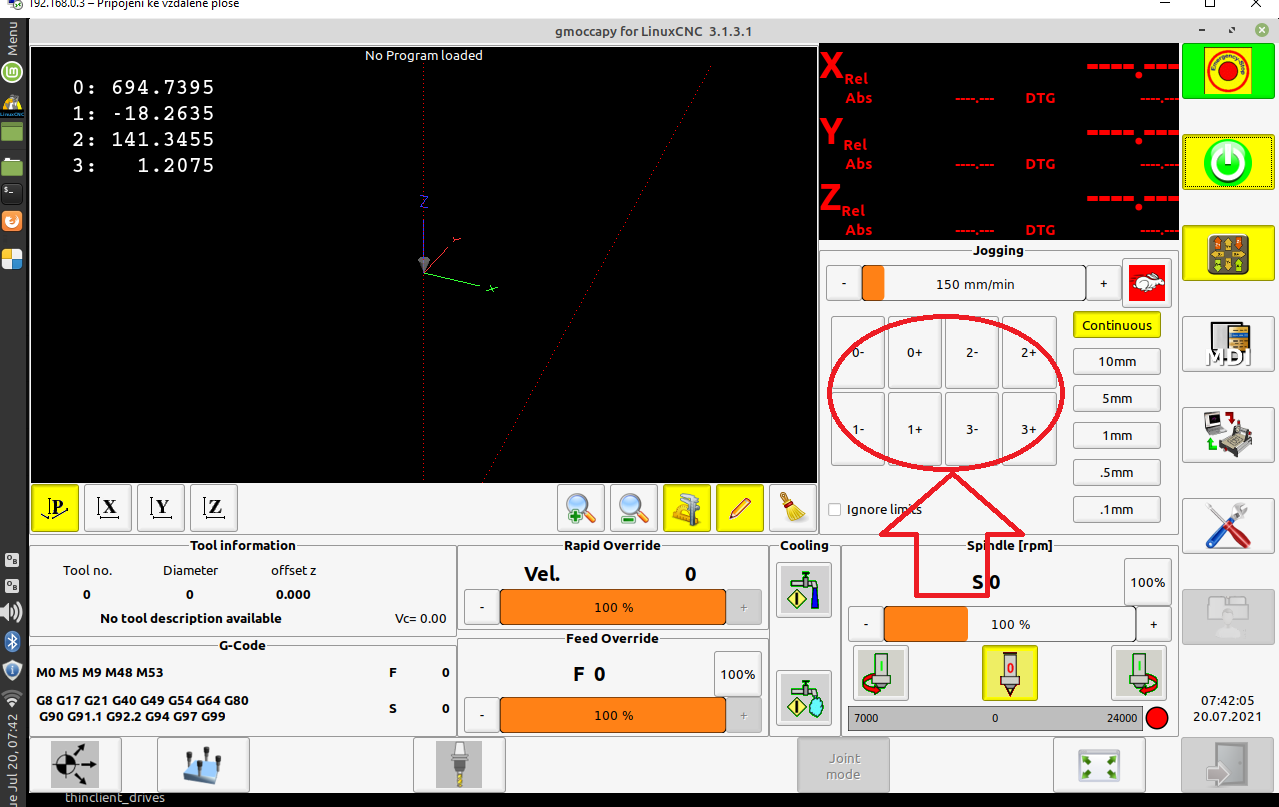Jog joint 0 in negative direction
The width and height of the screenshot is (1279, 807).
point(859,352)
